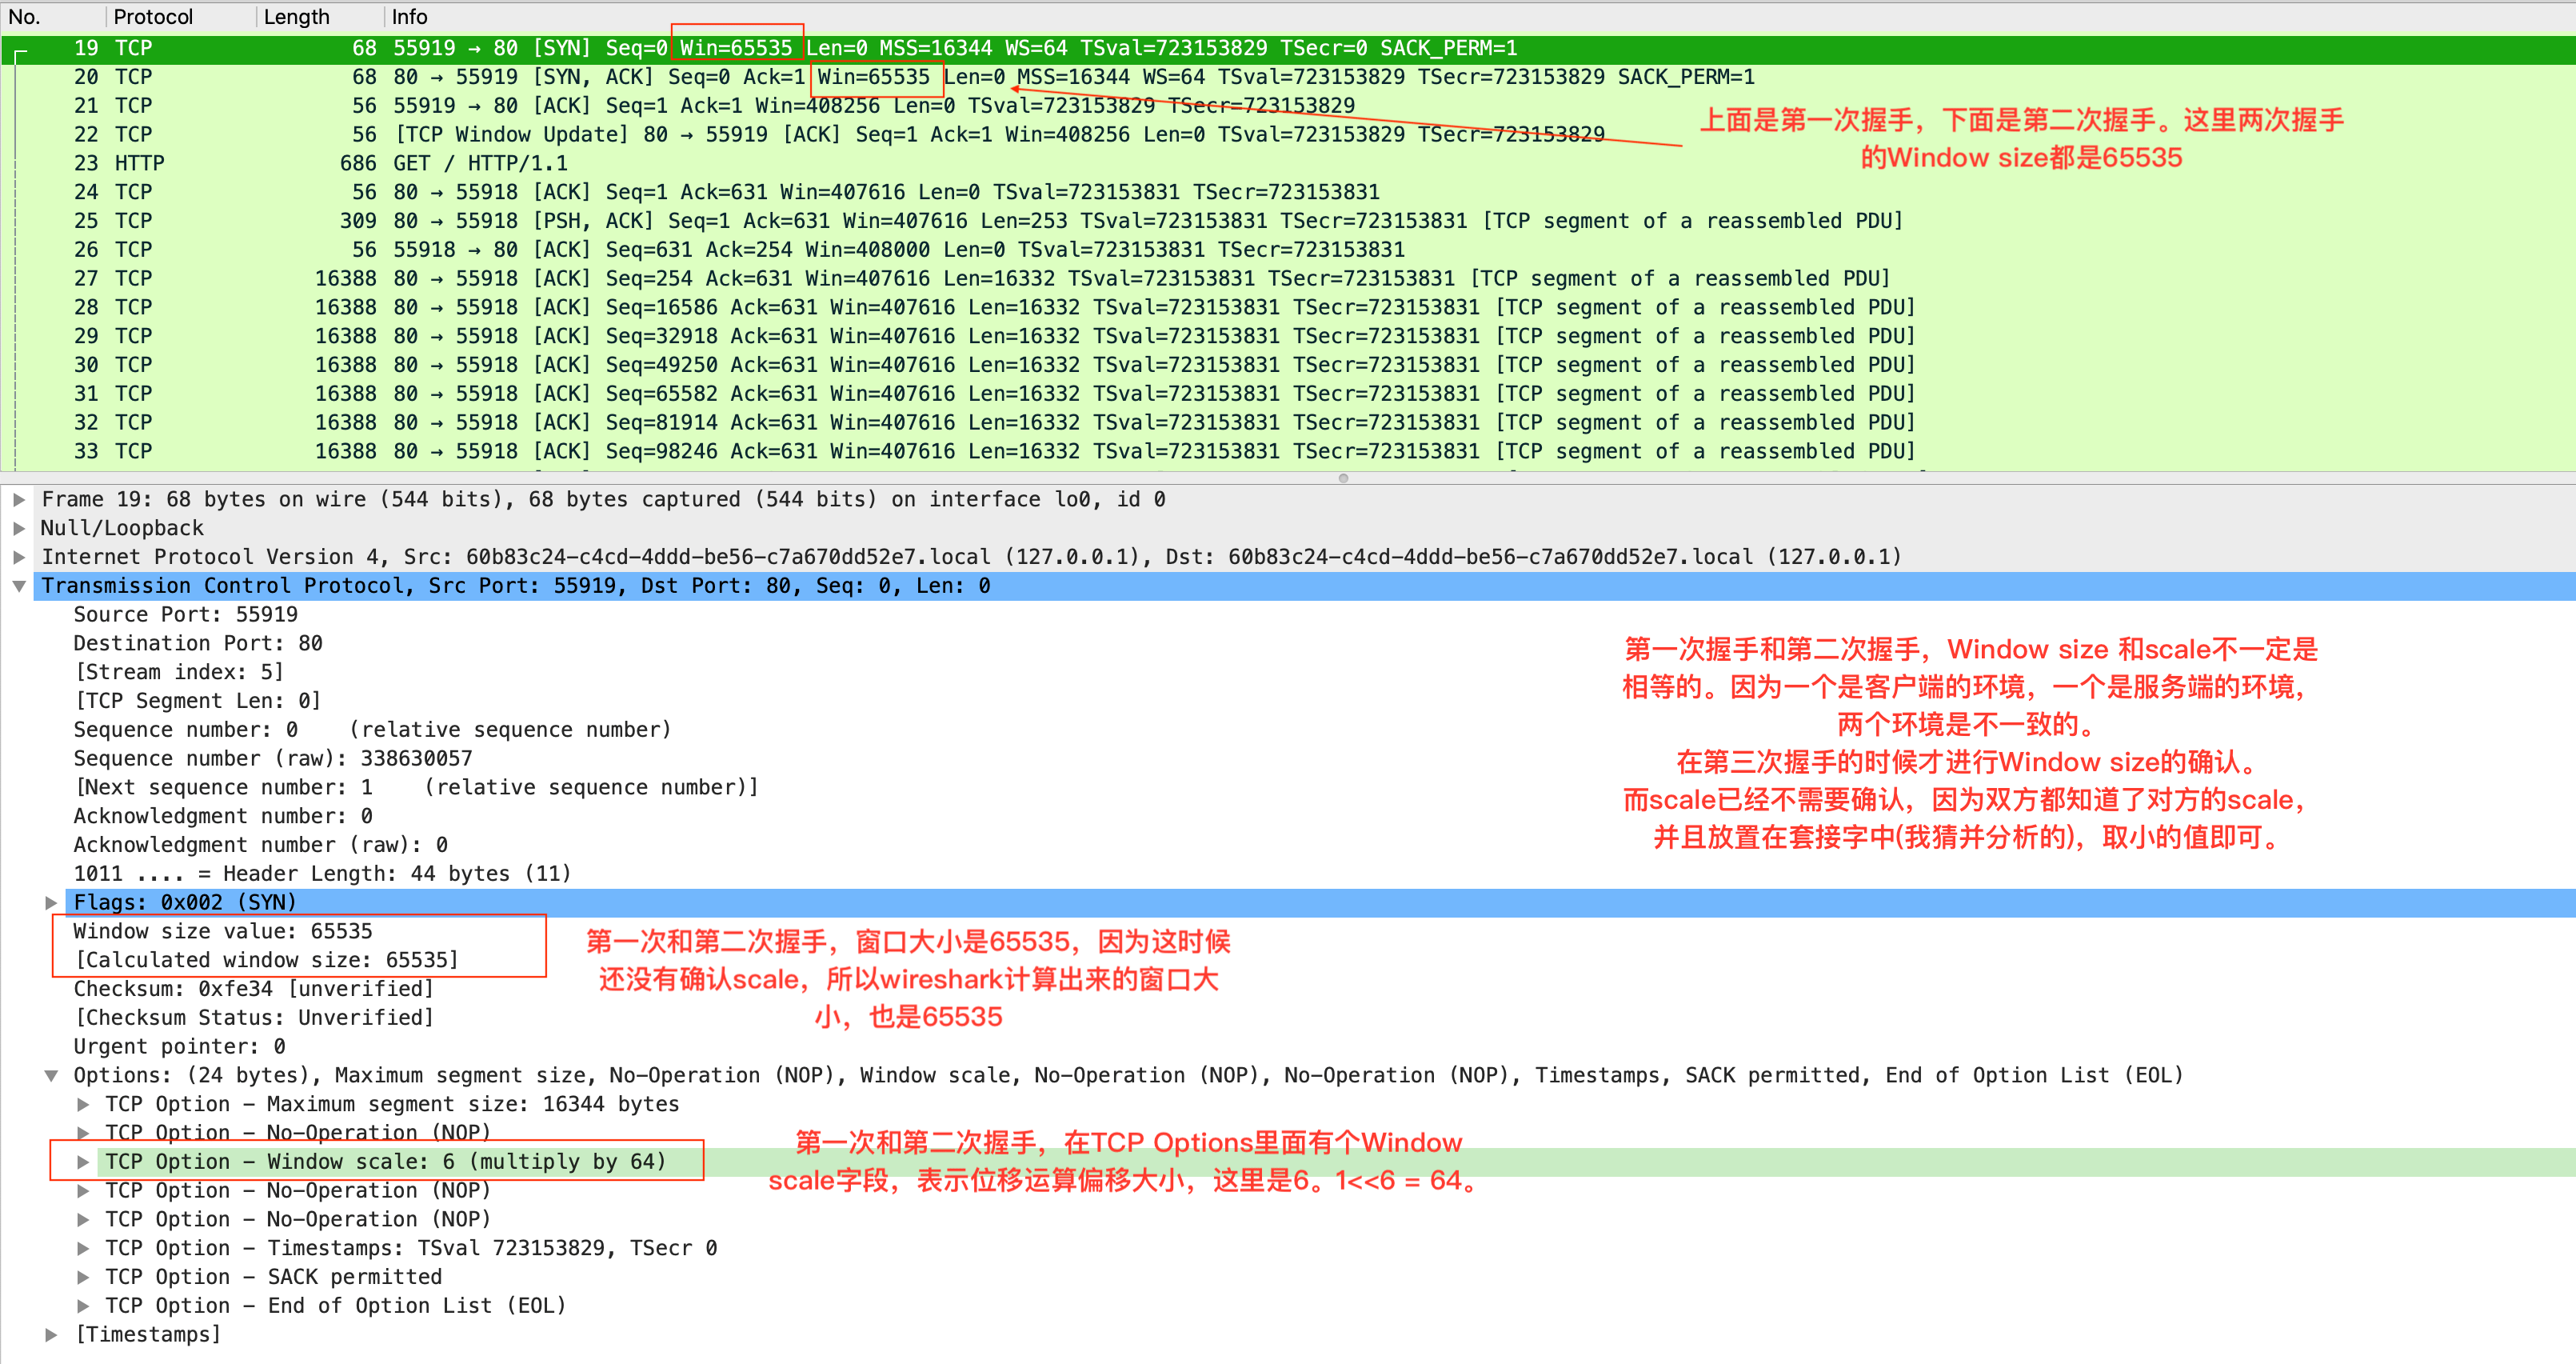Expand the SACK permitted option
2576x1364 pixels.
pyautogui.click(x=83, y=1278)
